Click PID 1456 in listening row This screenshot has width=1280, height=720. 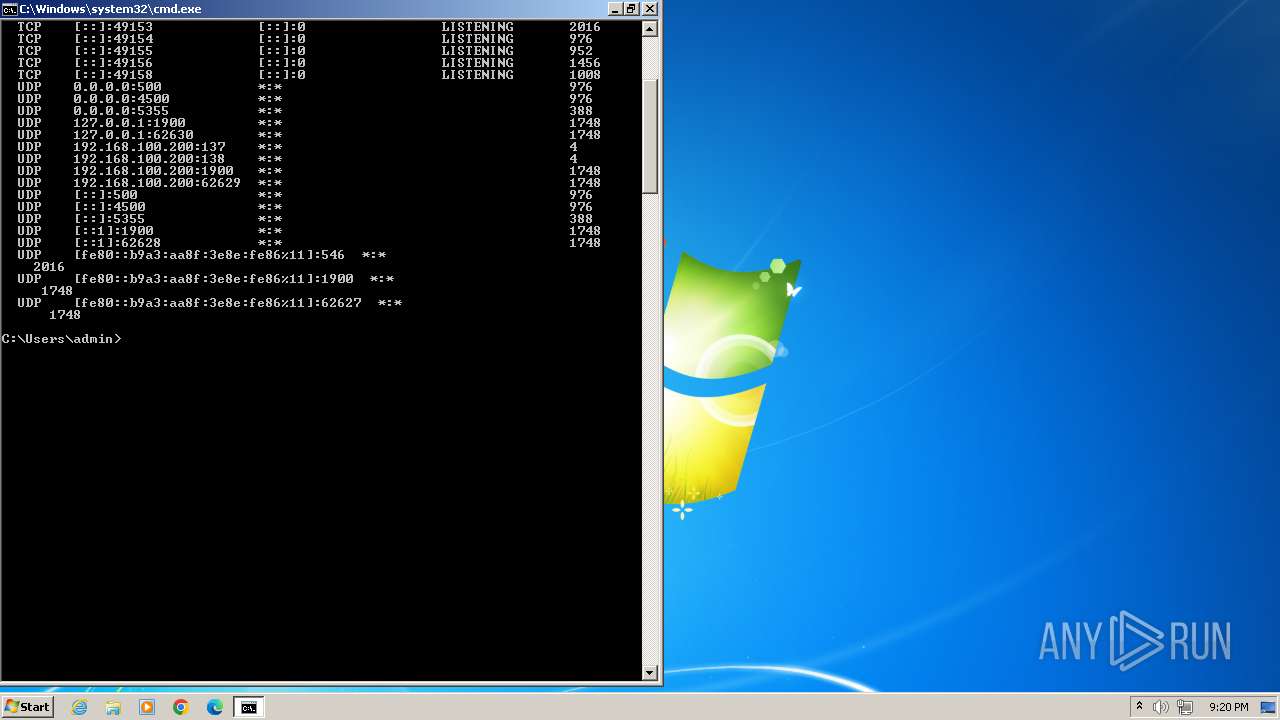pyautogui.click(x=585, y=63)
